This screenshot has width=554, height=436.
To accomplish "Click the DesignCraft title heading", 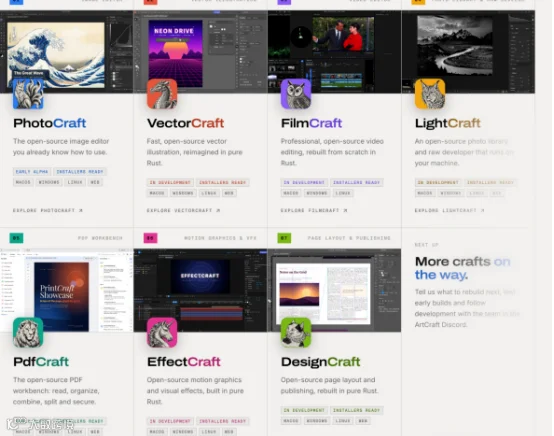I will pyautogui.click(x=320, y=361).
